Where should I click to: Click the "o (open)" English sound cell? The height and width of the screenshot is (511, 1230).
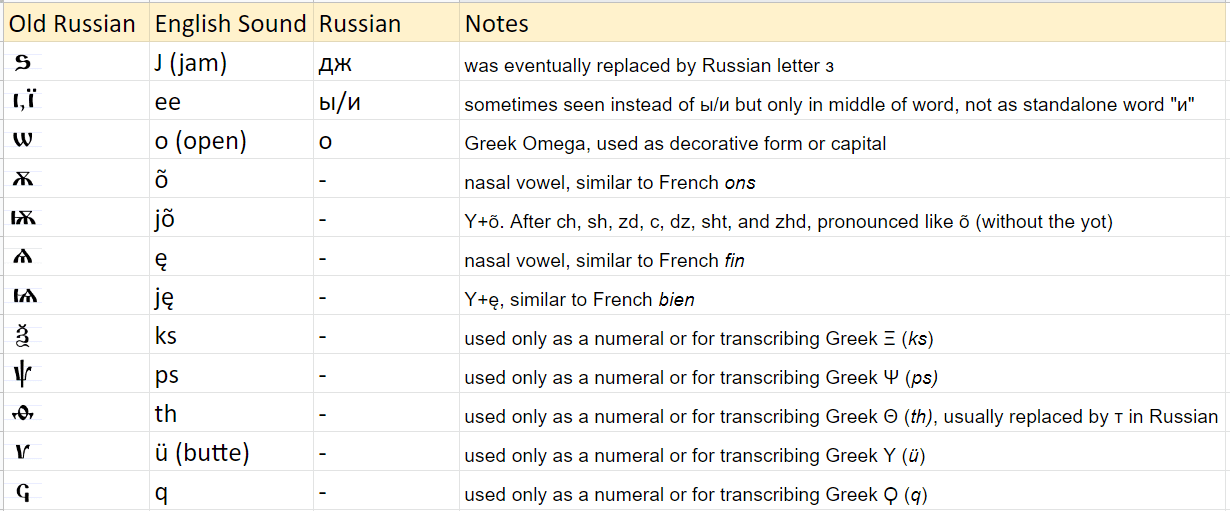click(x=201, y=141)
